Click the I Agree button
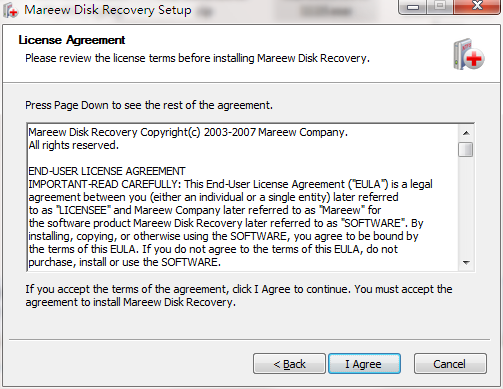503x389 pixels. (364, 364)
